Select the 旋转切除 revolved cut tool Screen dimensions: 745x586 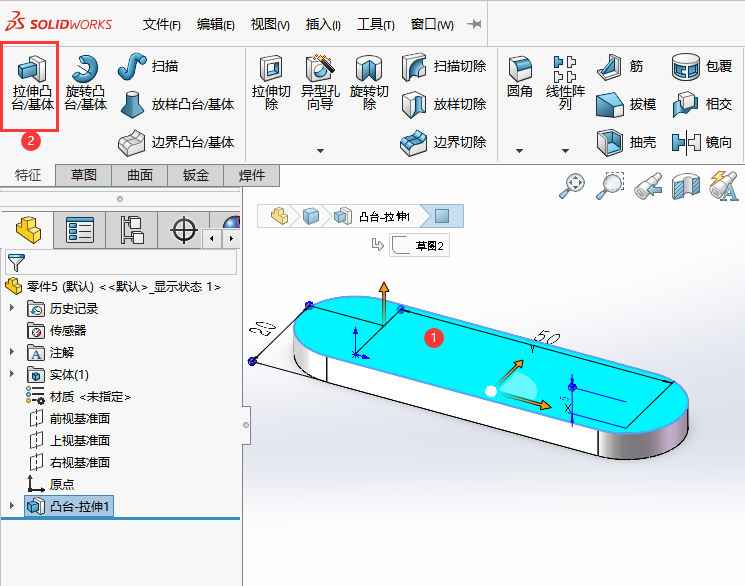point(369,84)
